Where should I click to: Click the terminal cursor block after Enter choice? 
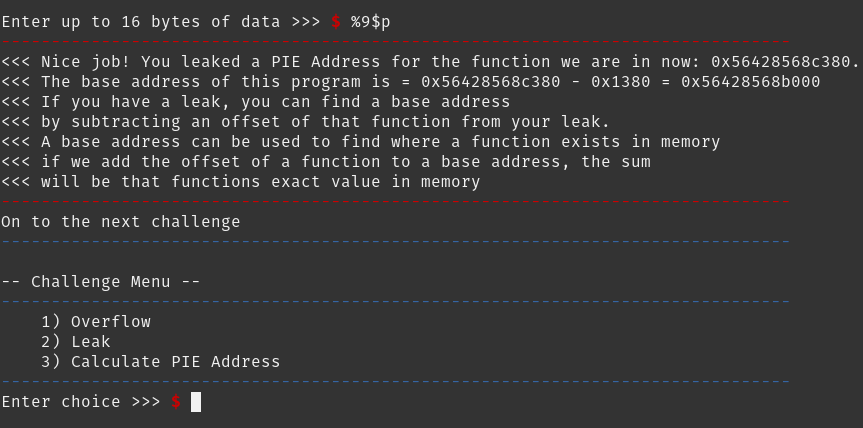196,402
